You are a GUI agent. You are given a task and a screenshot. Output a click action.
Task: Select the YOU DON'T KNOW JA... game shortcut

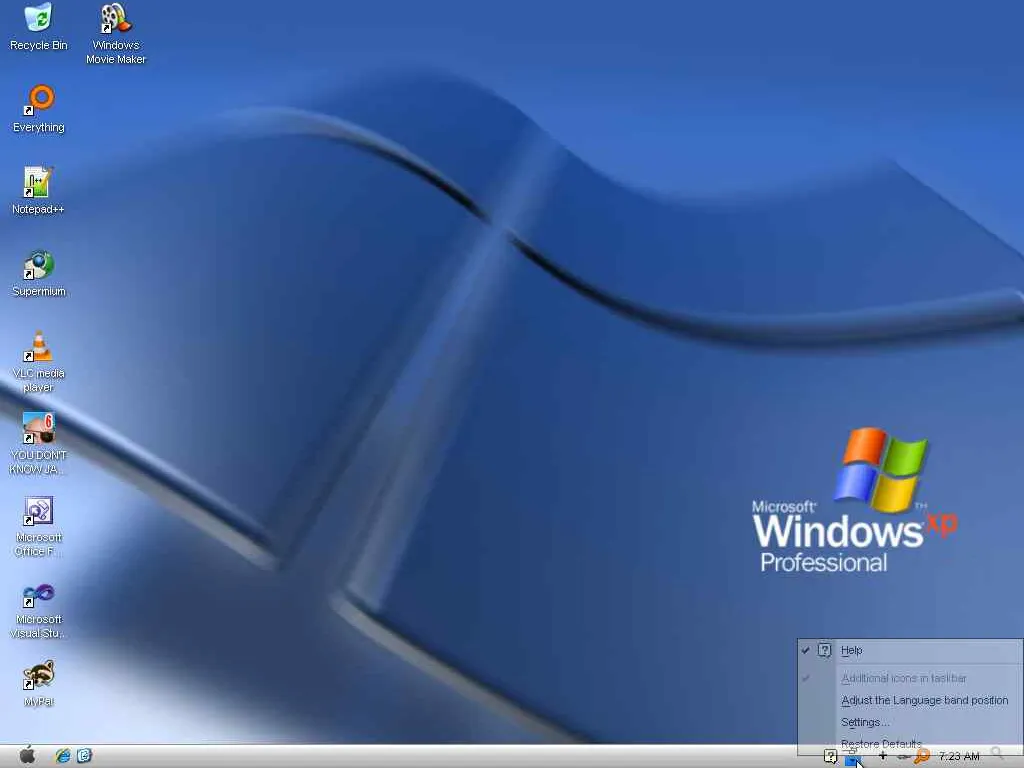pos(38,444)
